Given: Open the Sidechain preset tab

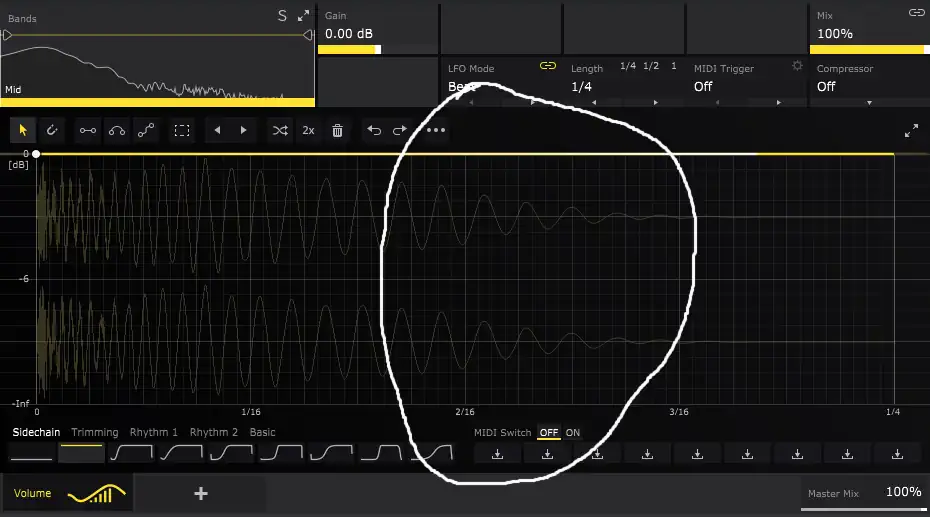Looking at the screenshot, I should (36, 432).
